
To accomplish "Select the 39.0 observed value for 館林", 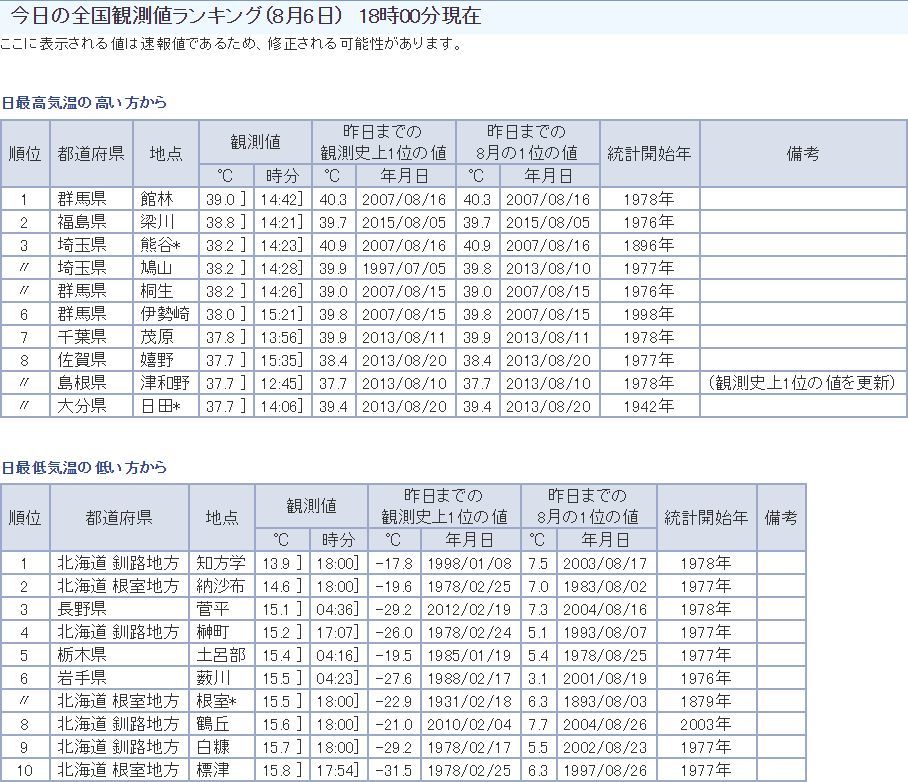I will click(x=220, y=200).
